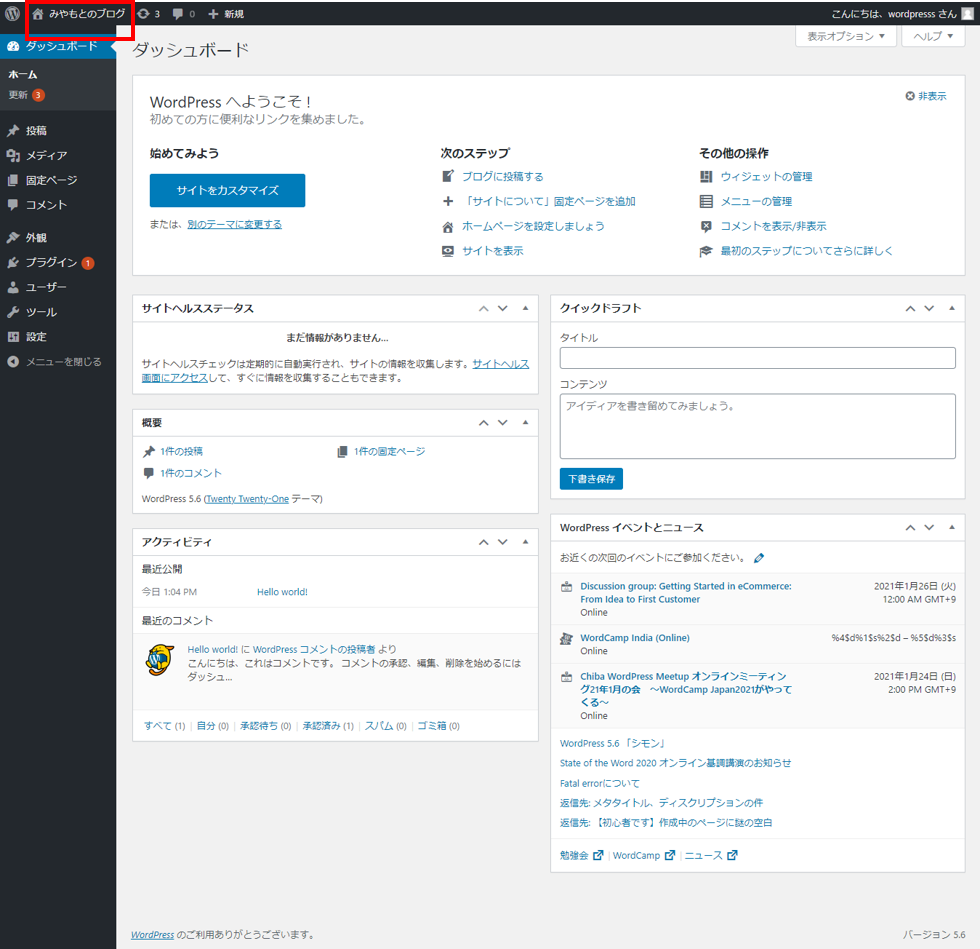Click the 新規 plus button in admin bar
Image resolution: width=980 pixels, height=949 pixels.
point(226,14)
